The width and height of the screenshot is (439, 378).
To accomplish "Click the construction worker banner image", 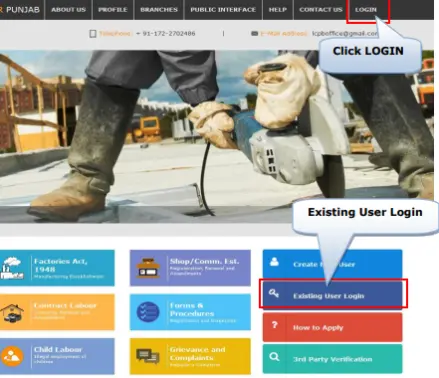I will (x=217, y=137).
